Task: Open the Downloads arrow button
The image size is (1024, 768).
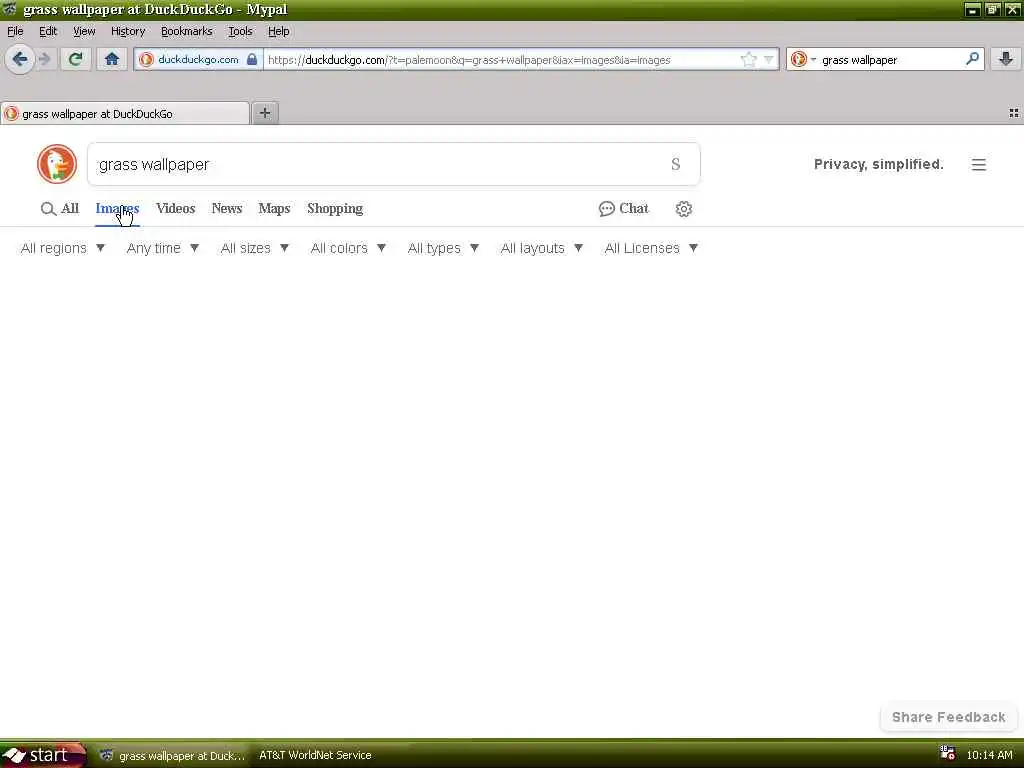Action: coord(1006,59)
